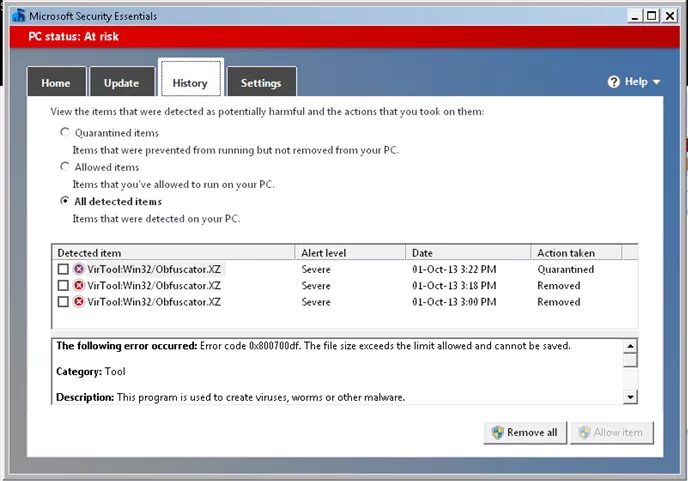Minimize the Security Essentials window
Image resolution: width=688 pixels, height=481 pixels.
(634, 16)
